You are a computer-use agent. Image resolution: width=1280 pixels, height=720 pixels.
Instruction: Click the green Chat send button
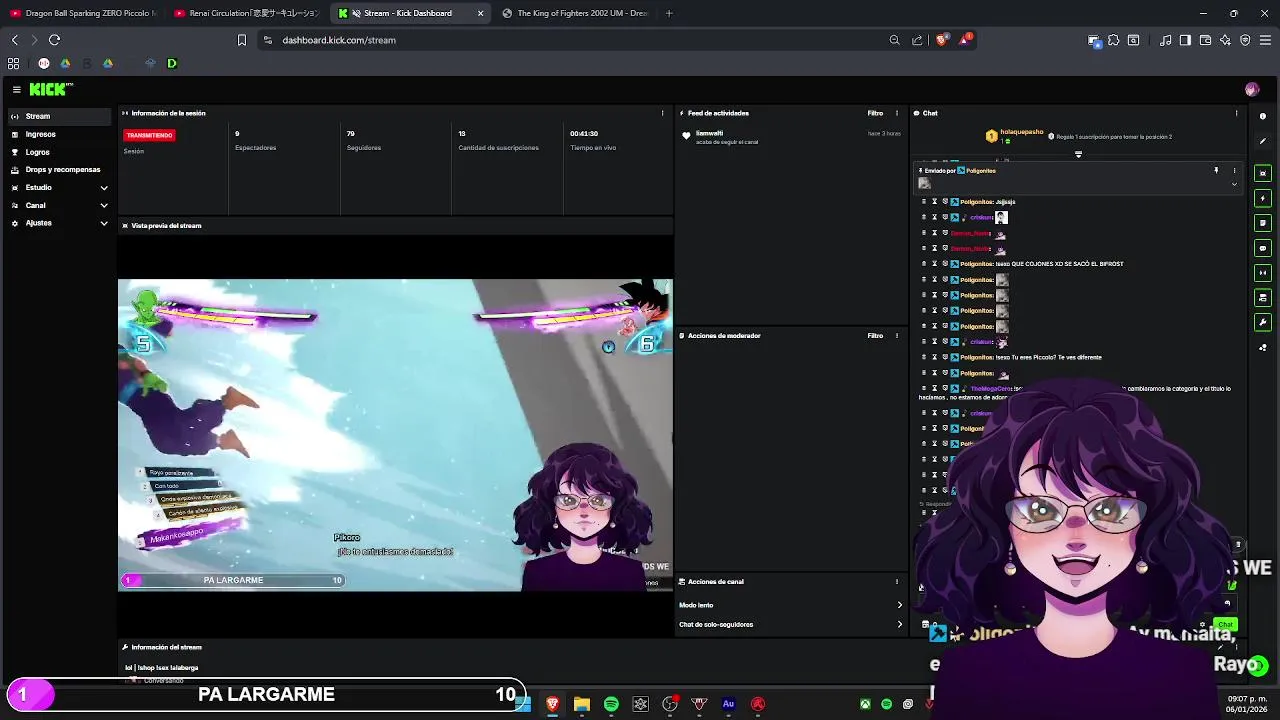1225,625
